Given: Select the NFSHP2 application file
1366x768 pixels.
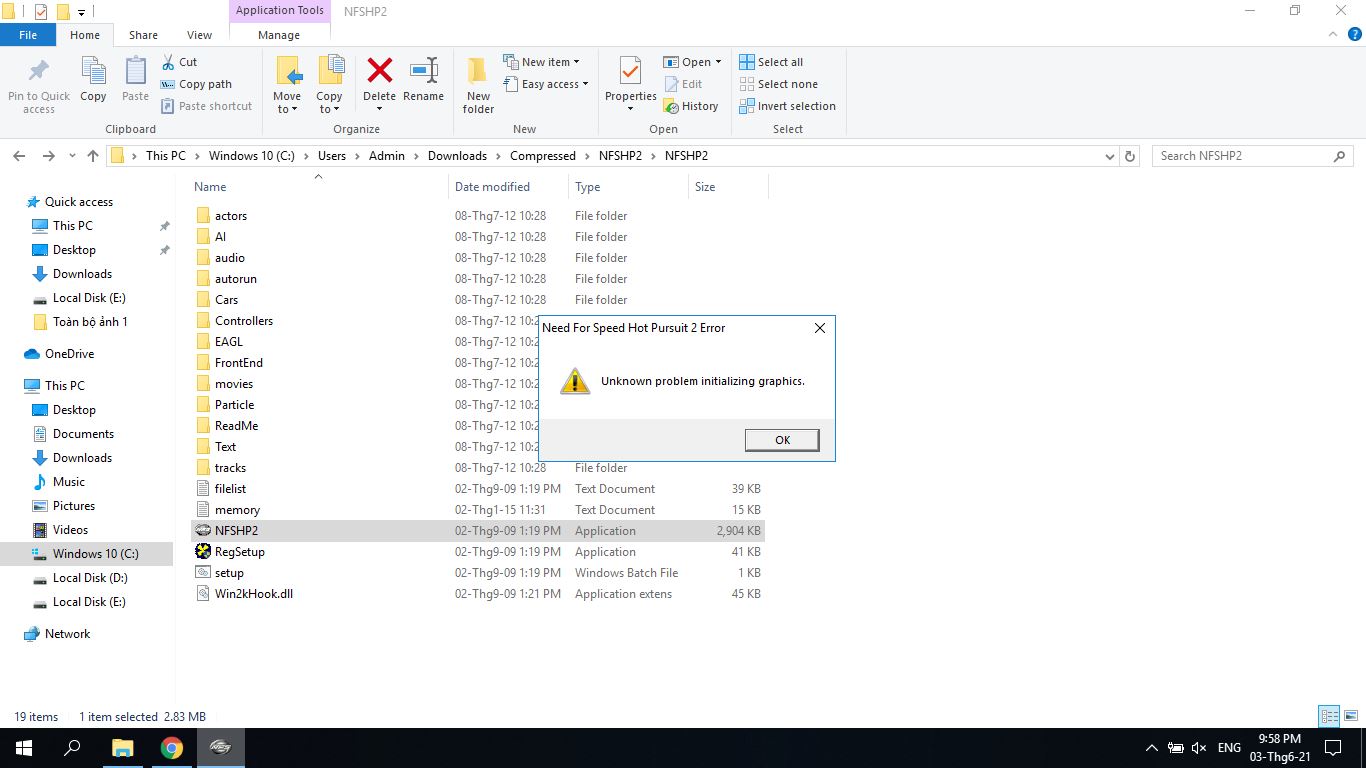Looking at the screenshot, I should click(x=478, y=531).
